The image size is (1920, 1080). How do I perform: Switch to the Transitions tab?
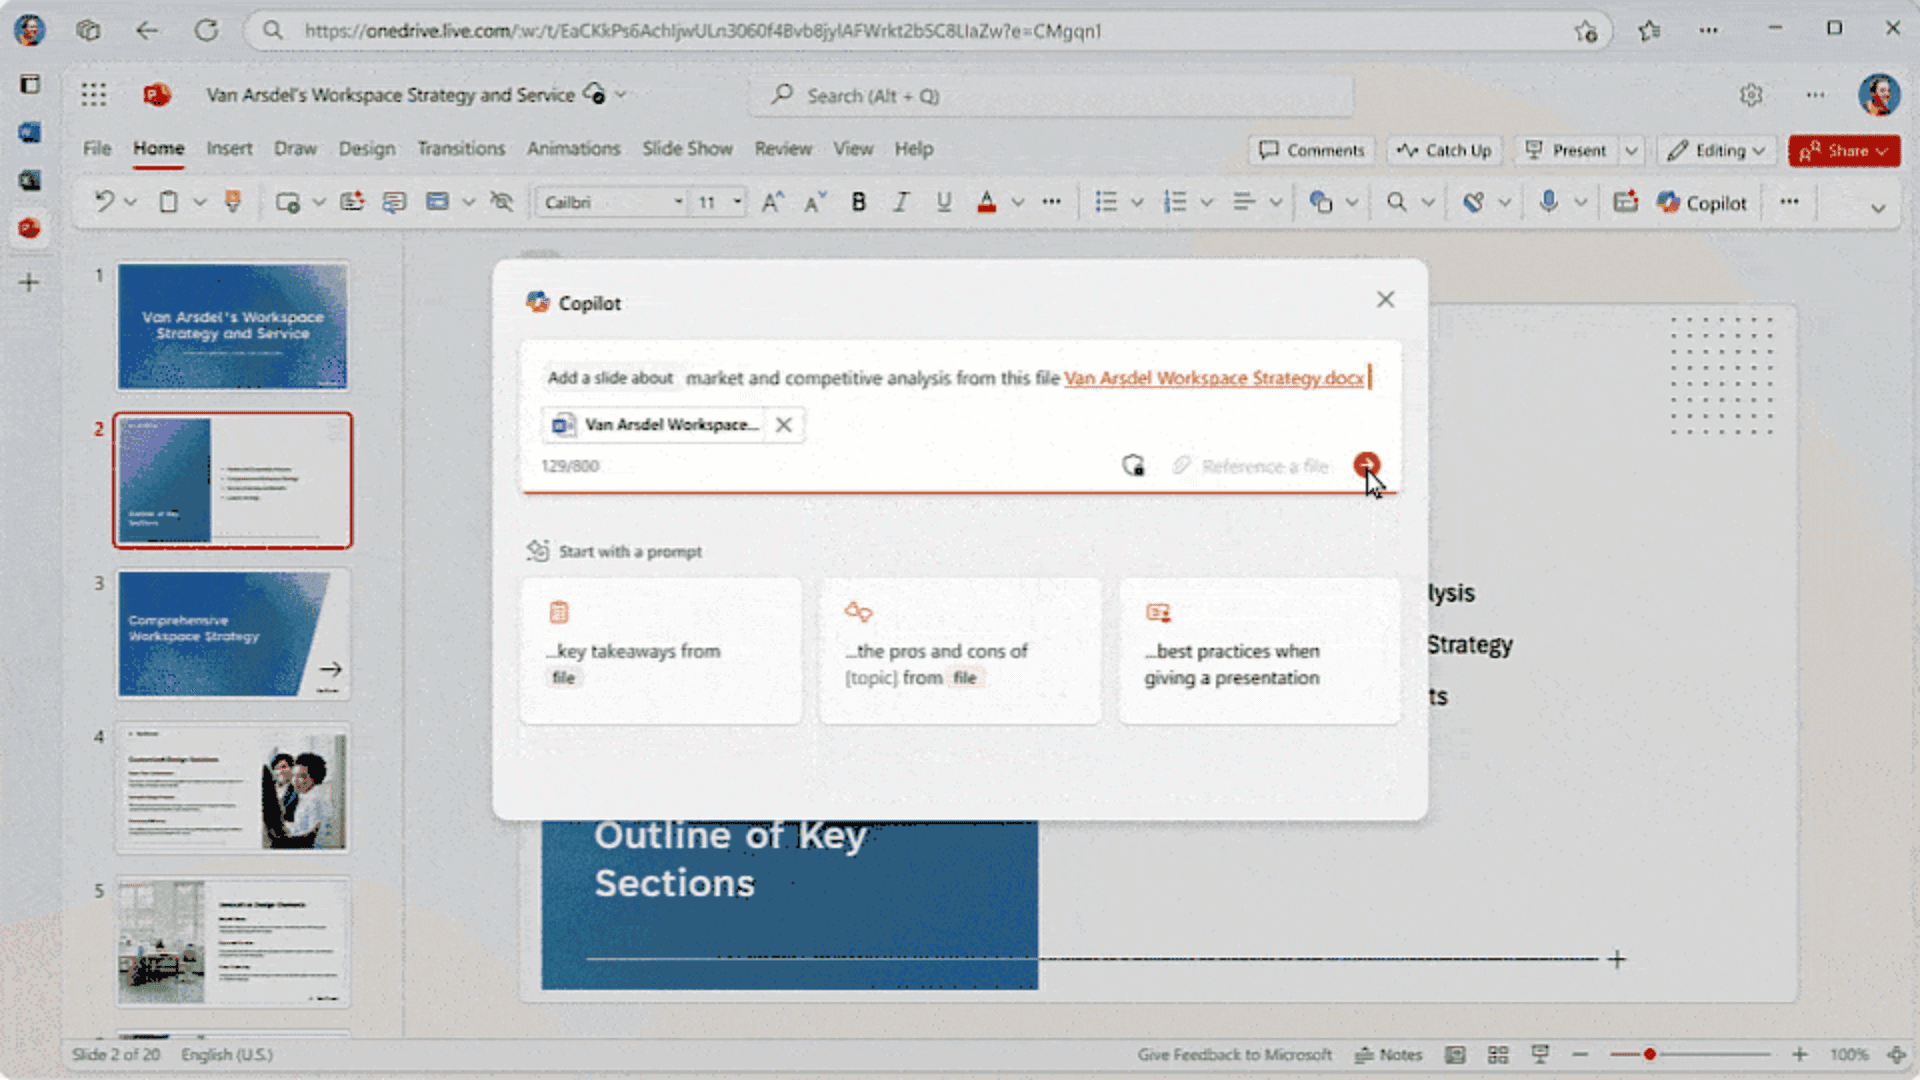click(461, 149)
